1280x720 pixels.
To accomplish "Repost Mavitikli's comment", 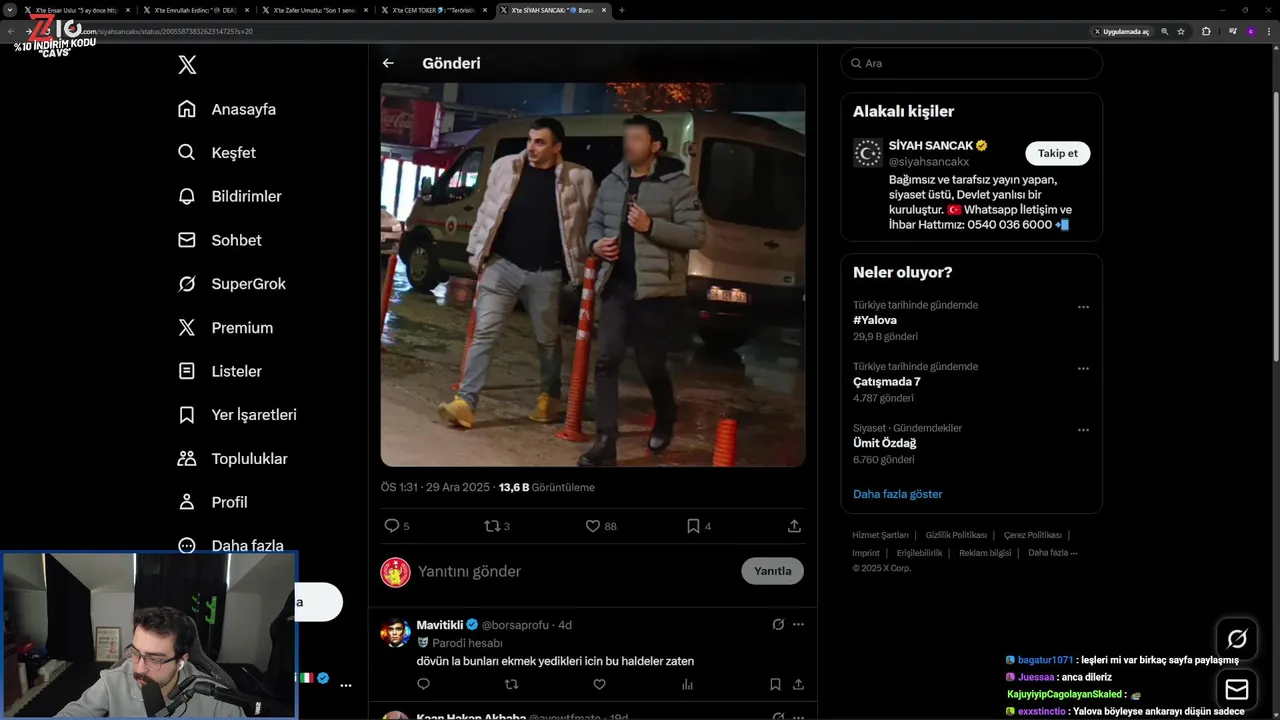I will tap(511, 685).
